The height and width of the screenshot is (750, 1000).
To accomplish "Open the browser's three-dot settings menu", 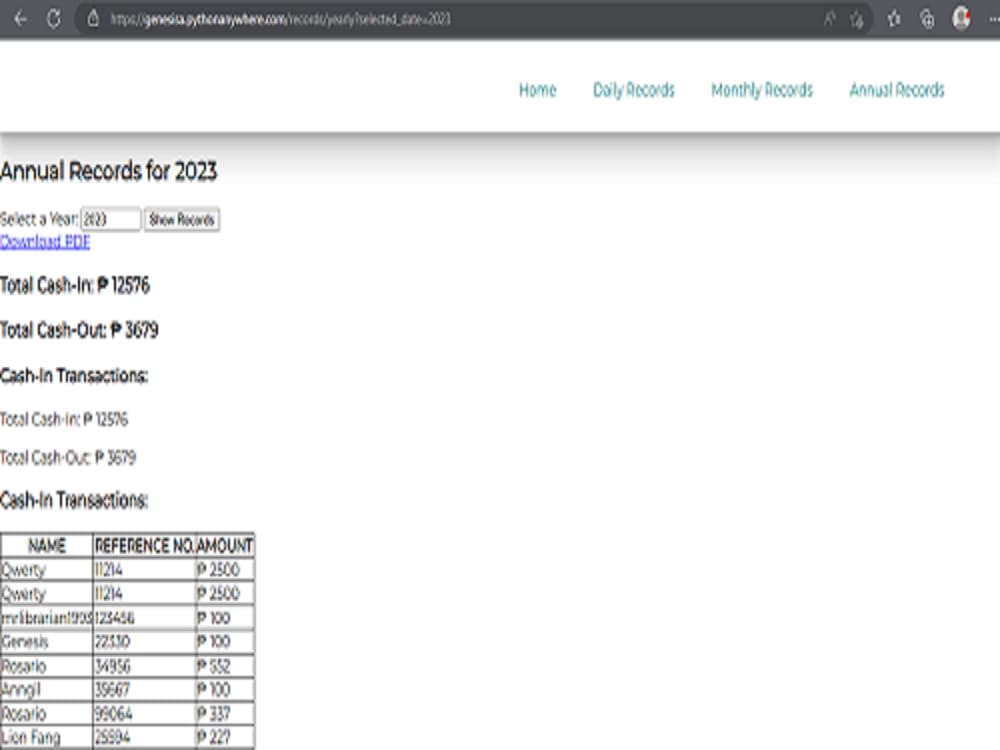I will click(994, 19).
